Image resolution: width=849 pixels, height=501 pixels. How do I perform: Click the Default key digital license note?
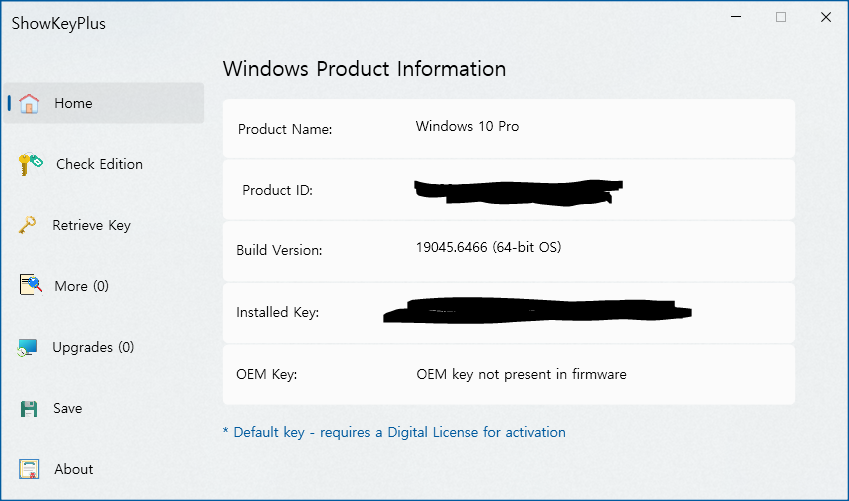pos(394,432)
